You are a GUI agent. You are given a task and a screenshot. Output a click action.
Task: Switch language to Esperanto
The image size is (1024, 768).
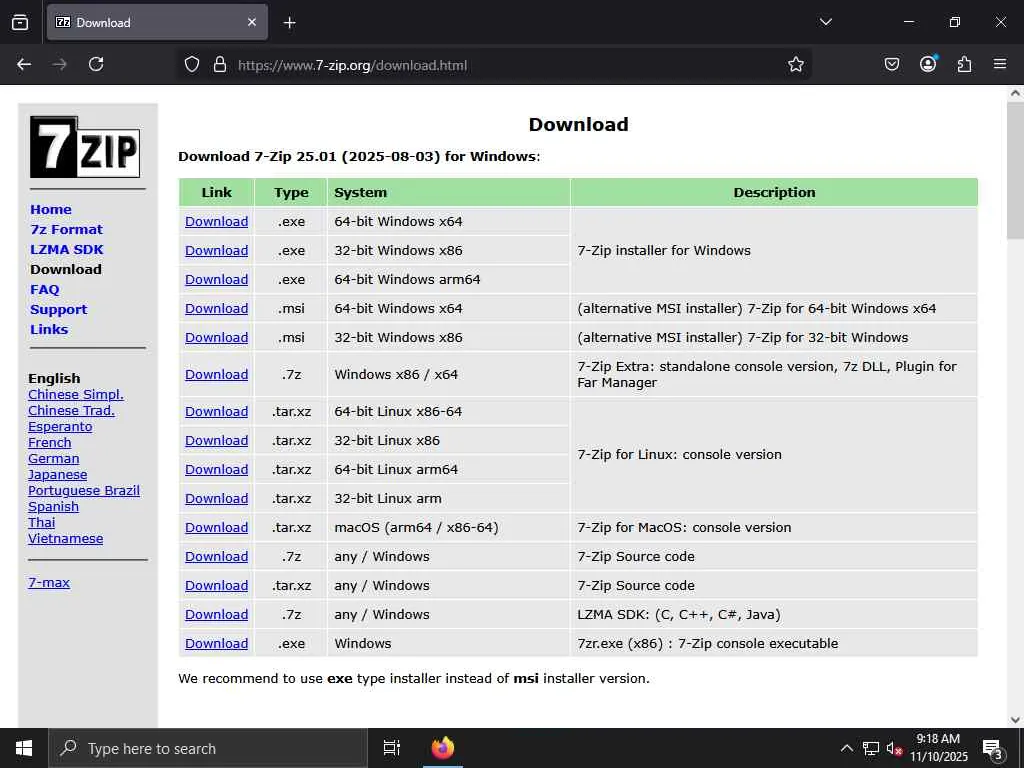60,427
